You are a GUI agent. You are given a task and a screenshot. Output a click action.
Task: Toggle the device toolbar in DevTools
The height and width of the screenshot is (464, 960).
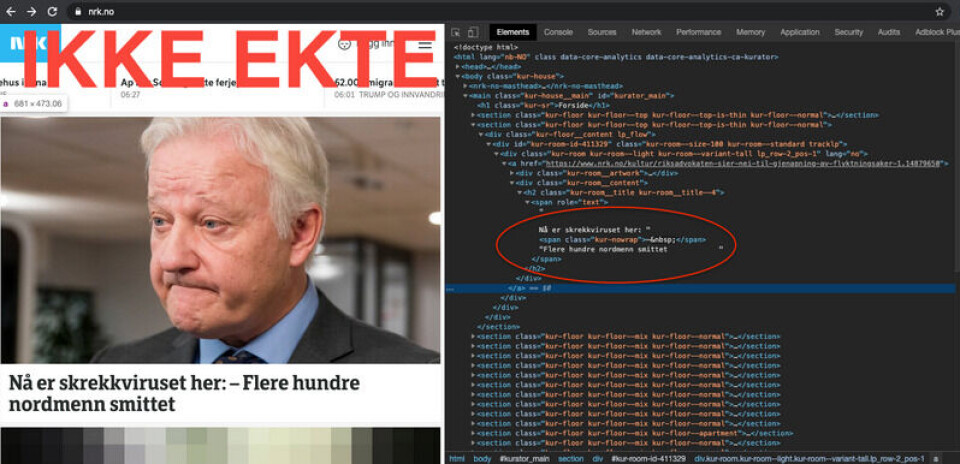473,33
